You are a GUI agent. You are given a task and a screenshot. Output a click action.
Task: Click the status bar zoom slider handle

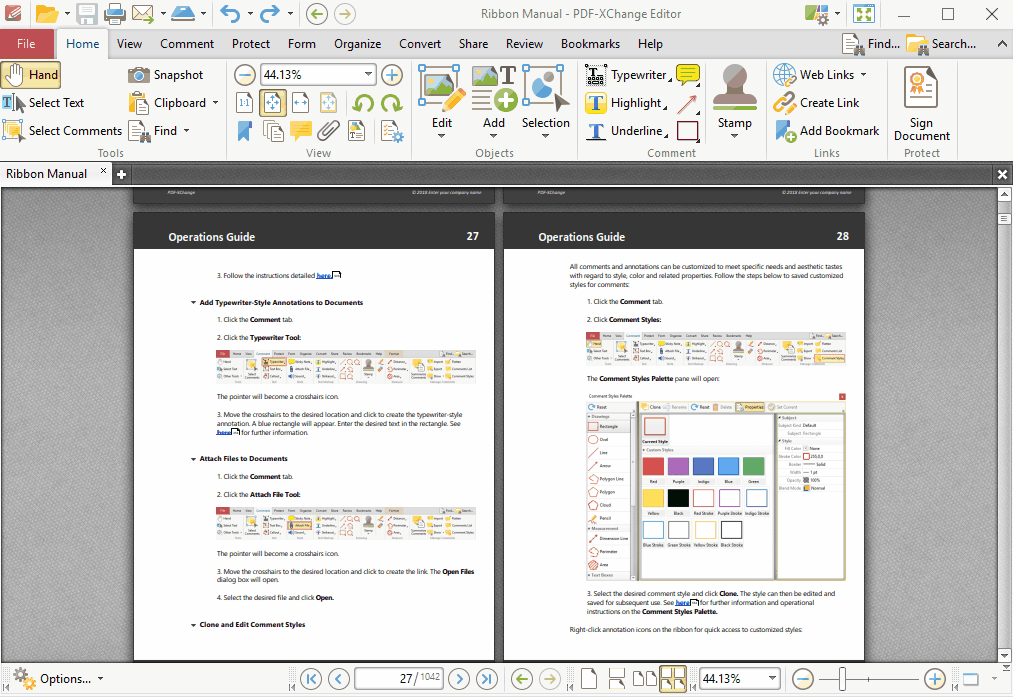pyautogui.click(x=842, y=679)
